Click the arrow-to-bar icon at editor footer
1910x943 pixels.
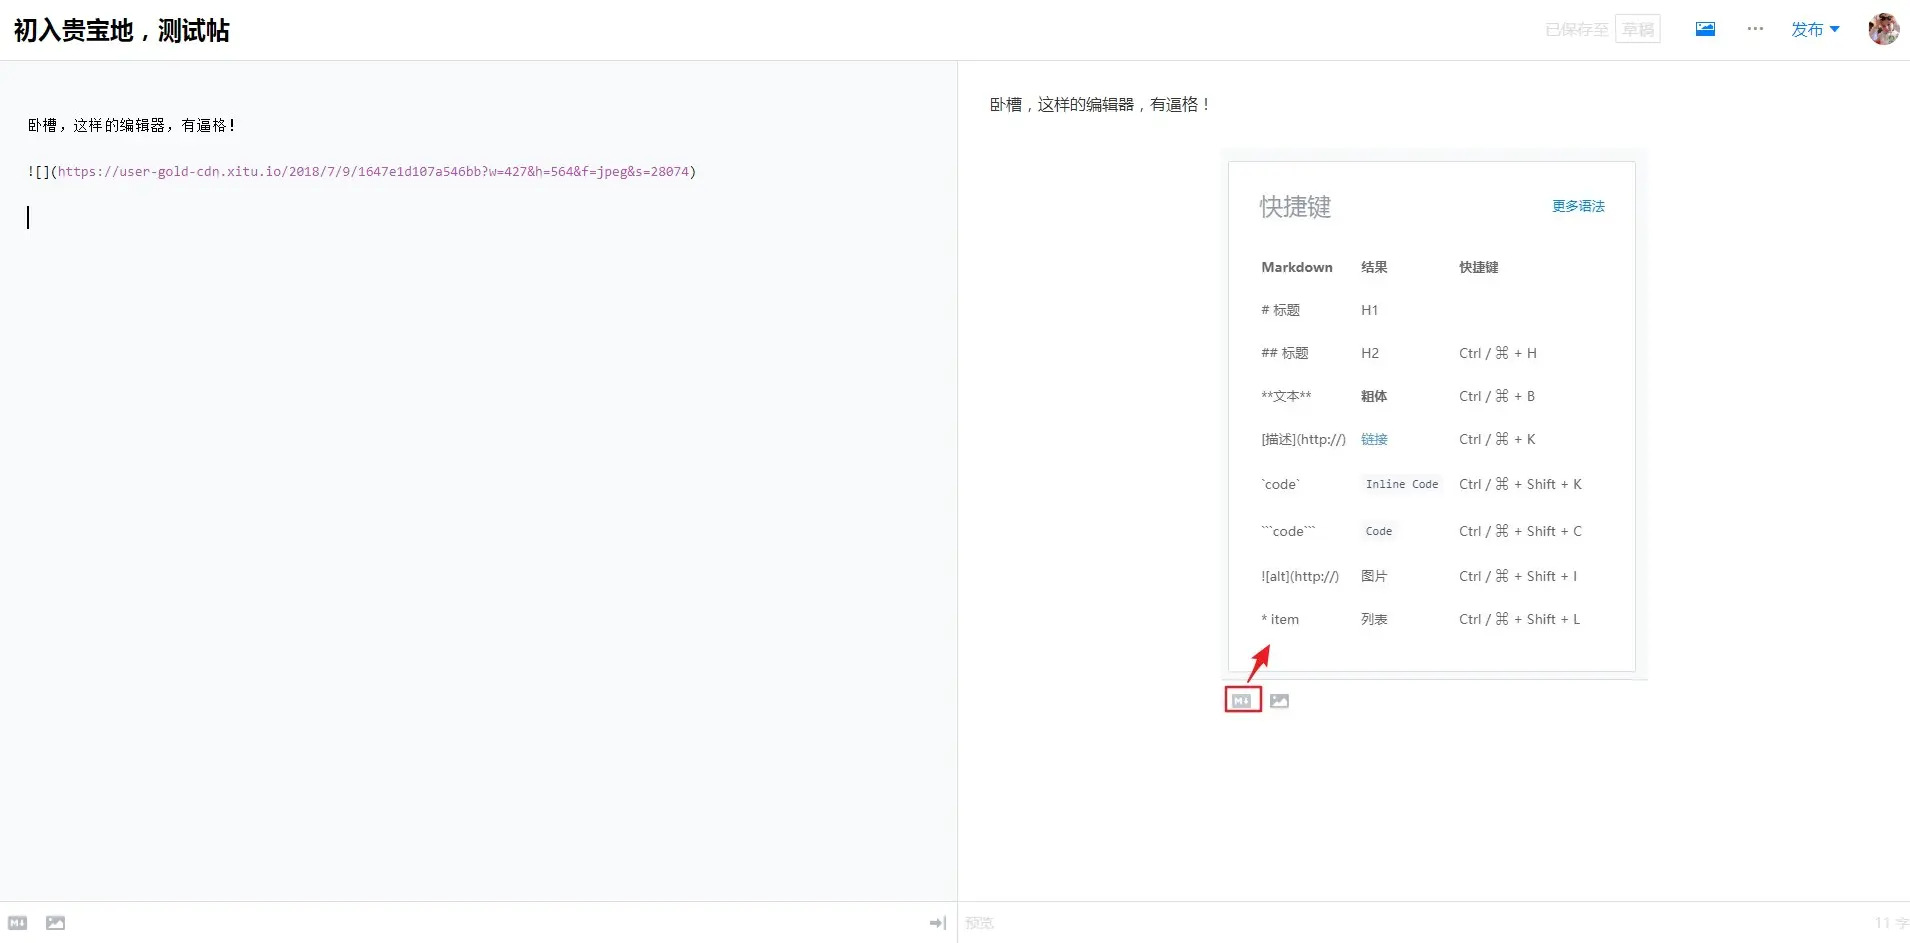coord(937,923)
